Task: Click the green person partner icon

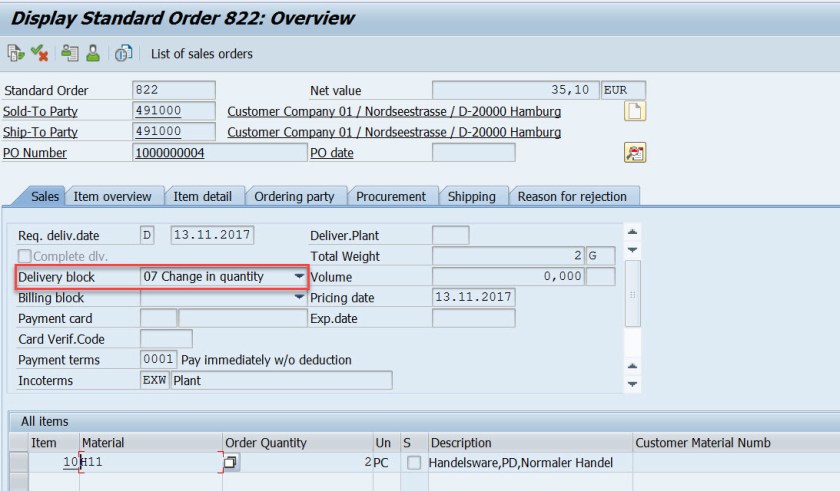Action: click(x=92, y=53)
